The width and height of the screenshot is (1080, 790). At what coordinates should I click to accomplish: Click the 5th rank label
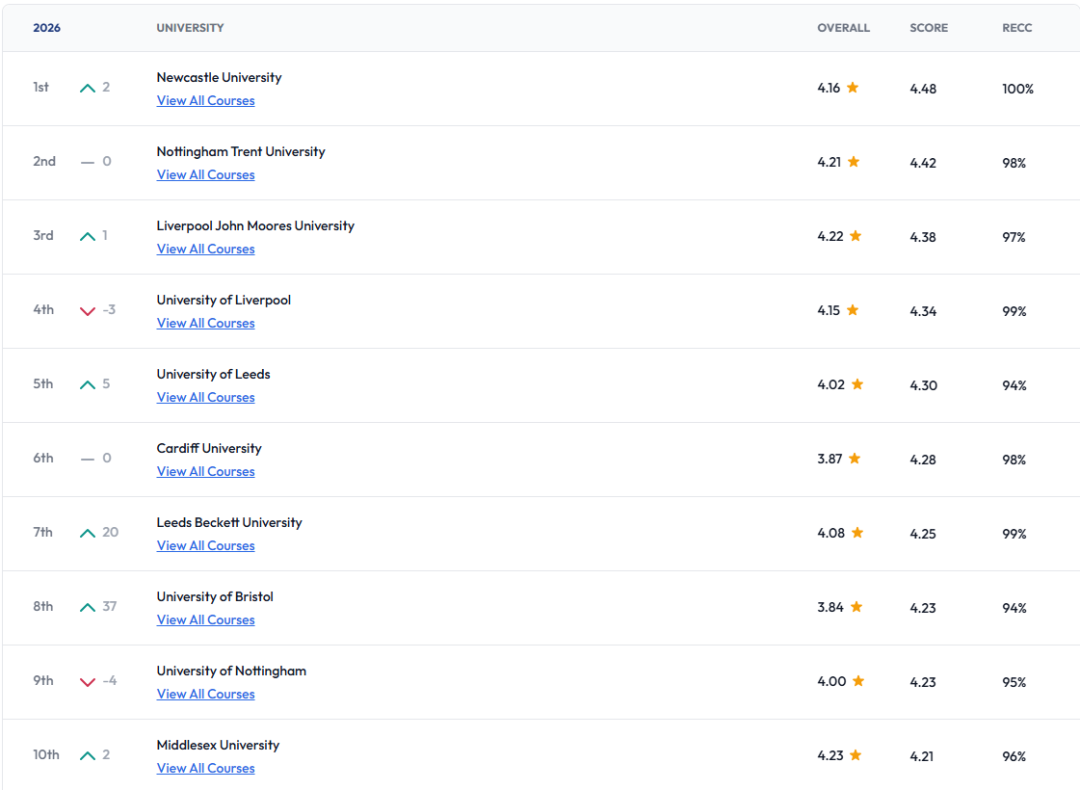pos(43,384)
